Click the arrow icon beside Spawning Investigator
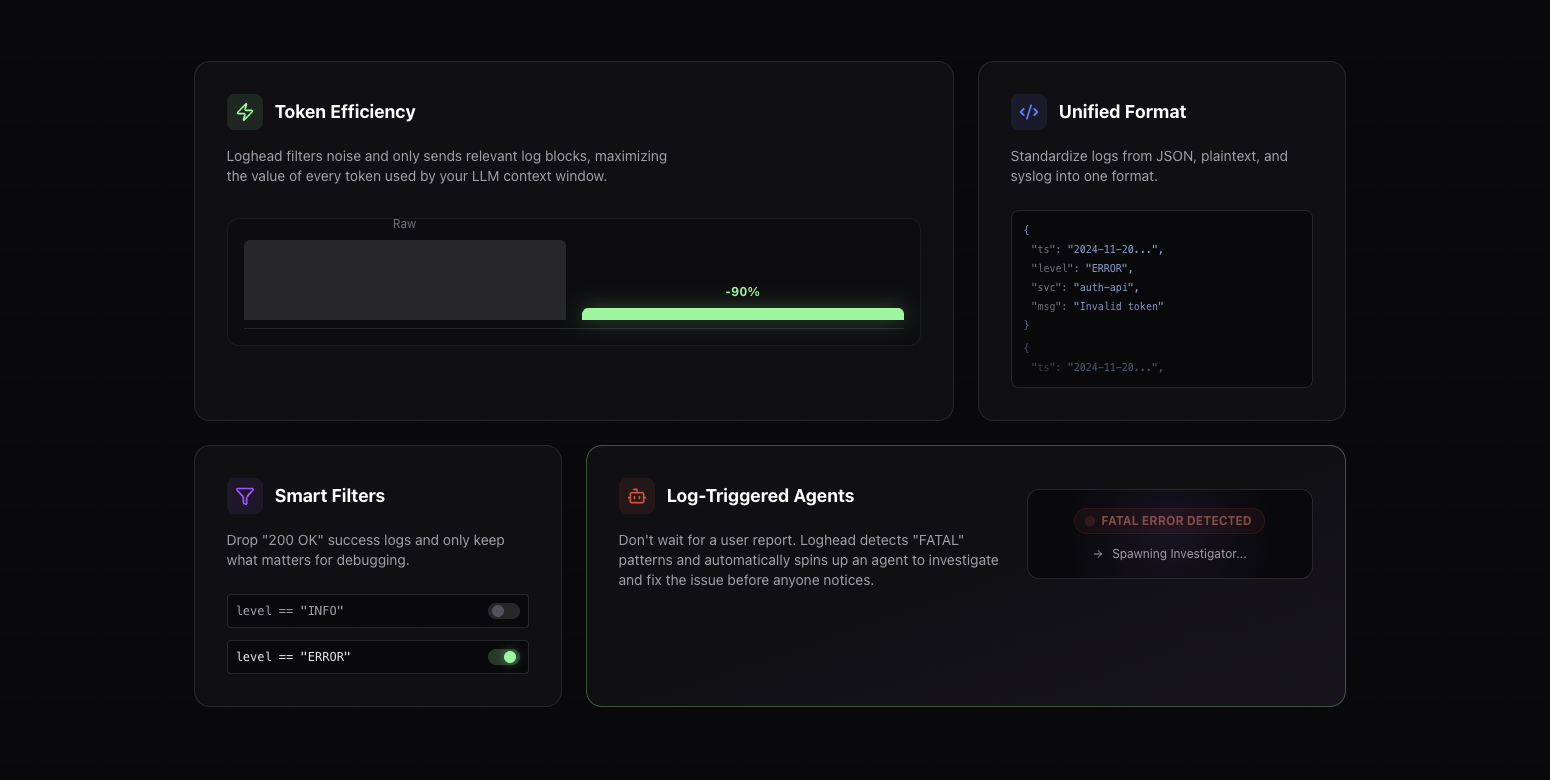Viewport: 1550px width, 780px height. (1097, 553)
